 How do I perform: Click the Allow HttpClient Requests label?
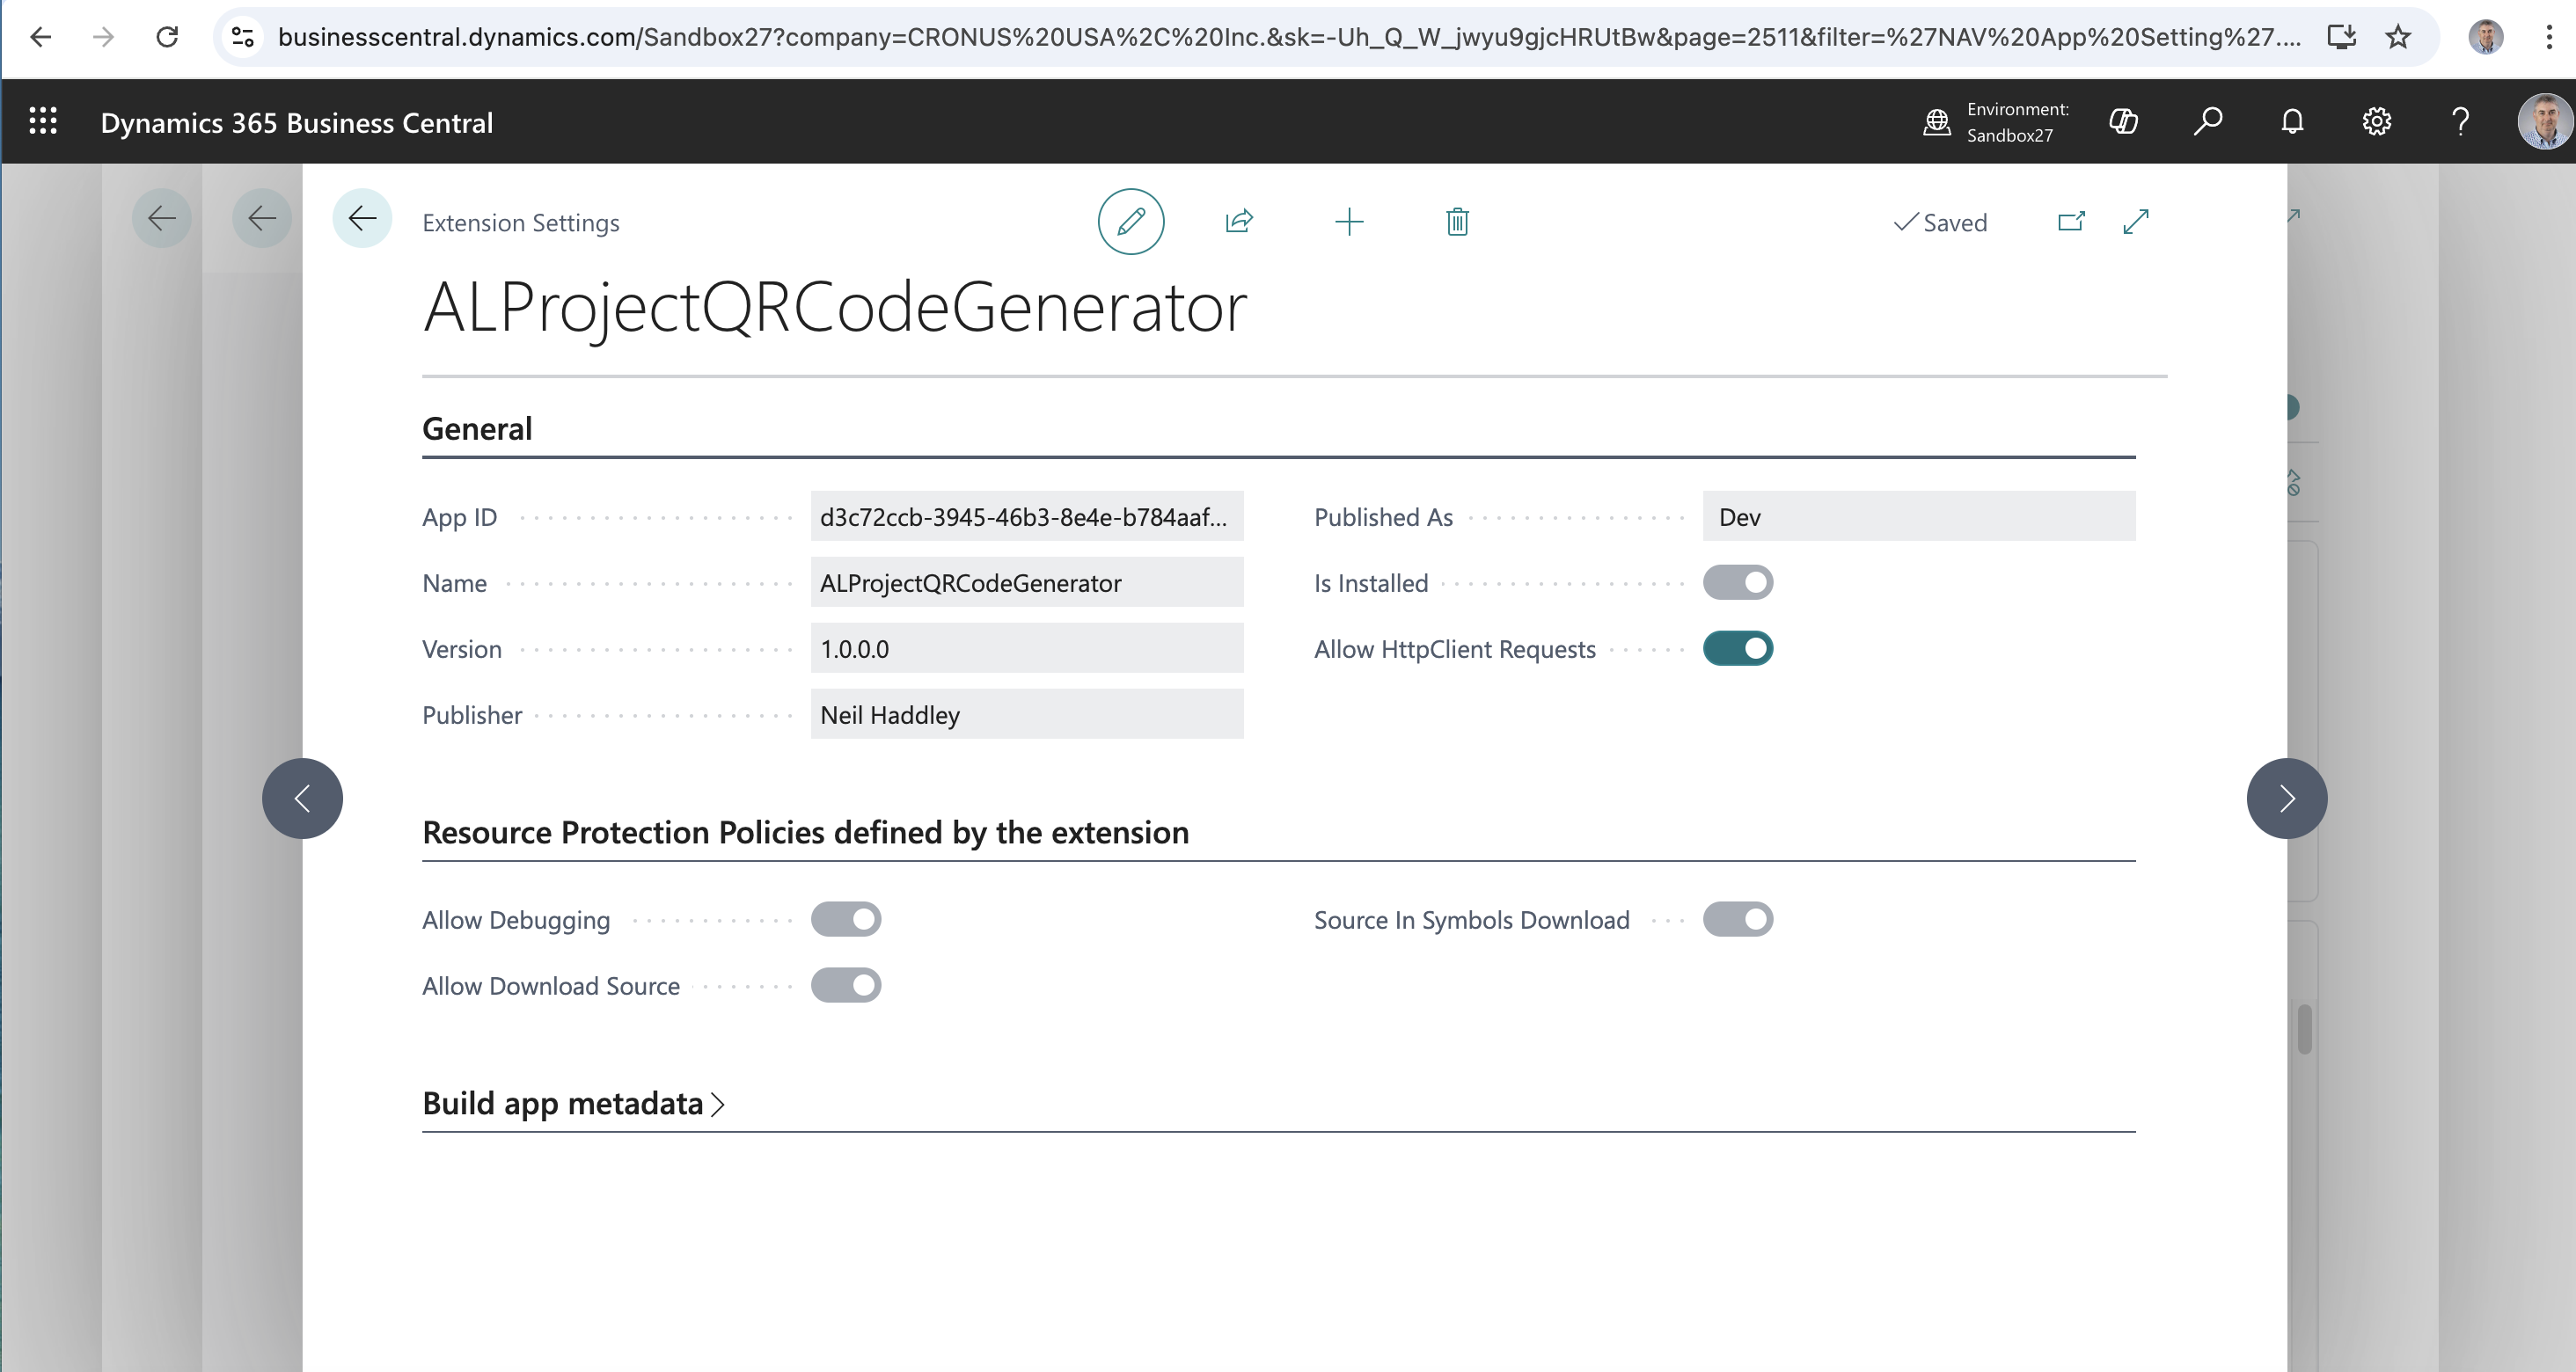1454,649
